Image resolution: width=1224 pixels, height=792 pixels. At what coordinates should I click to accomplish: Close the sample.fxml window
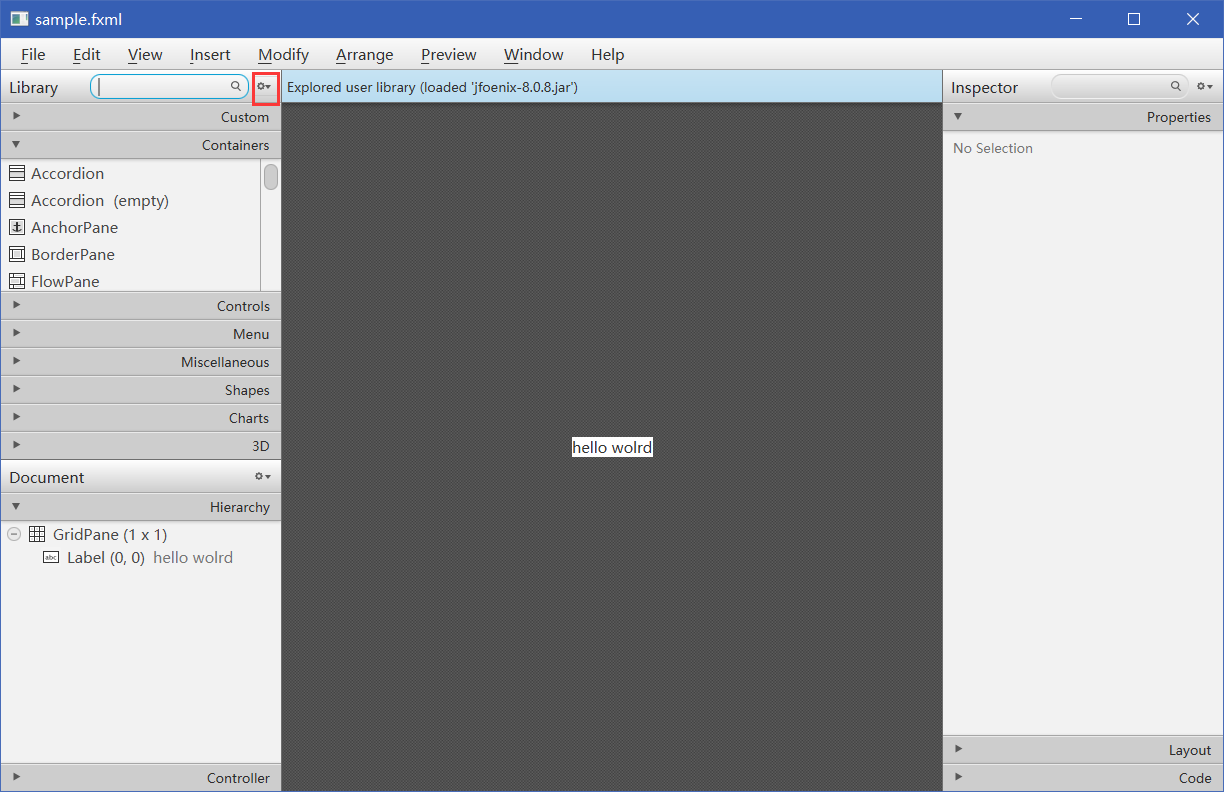1193,19
